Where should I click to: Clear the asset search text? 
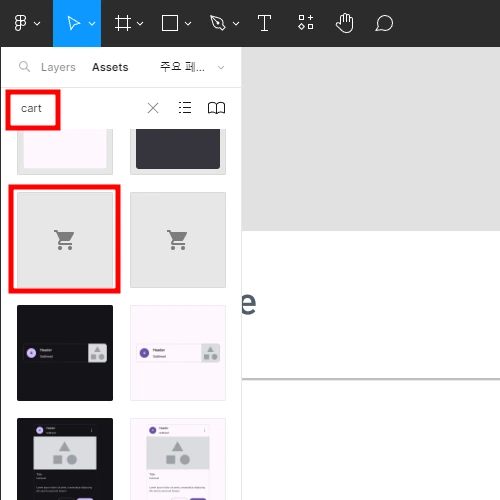point(153,108)
